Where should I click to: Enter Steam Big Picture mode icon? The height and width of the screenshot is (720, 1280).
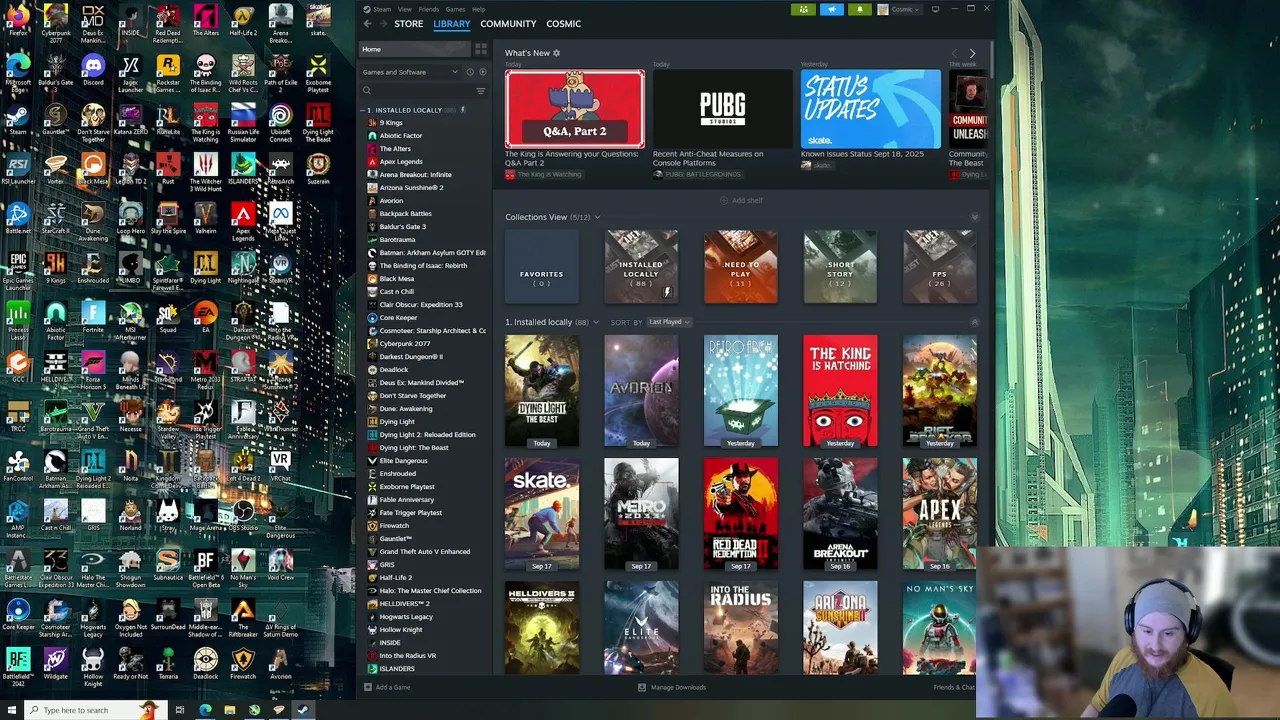(935, 9)
